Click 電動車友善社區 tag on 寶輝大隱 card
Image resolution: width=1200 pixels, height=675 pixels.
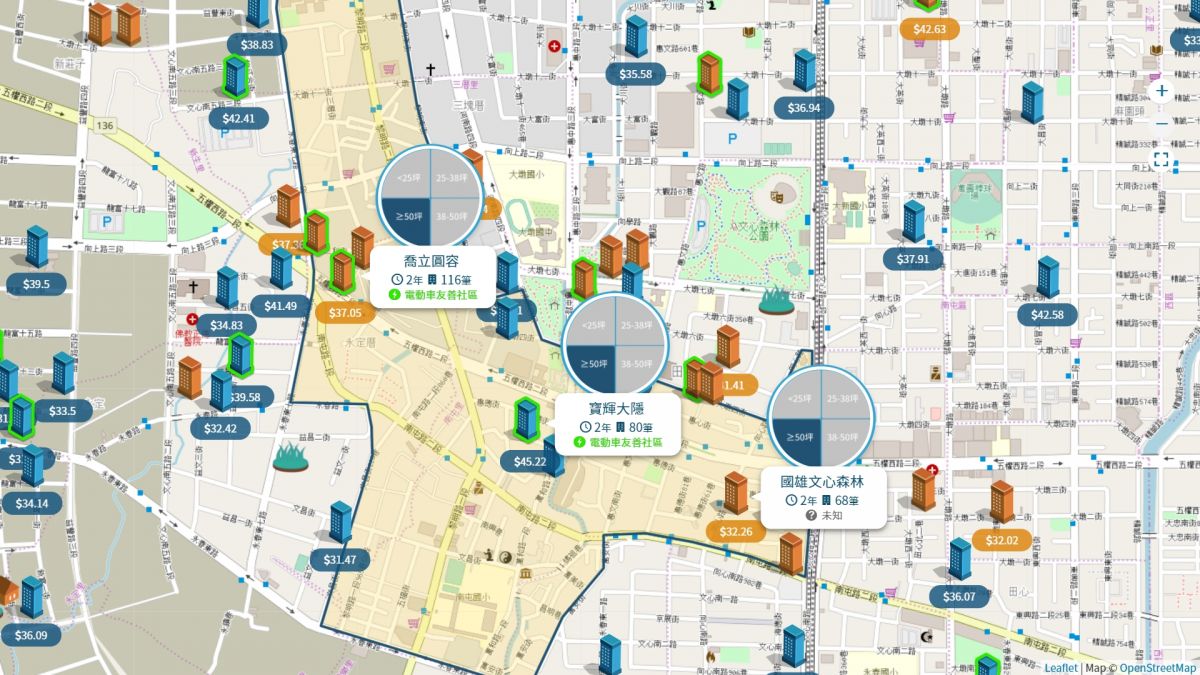(620, 442)
